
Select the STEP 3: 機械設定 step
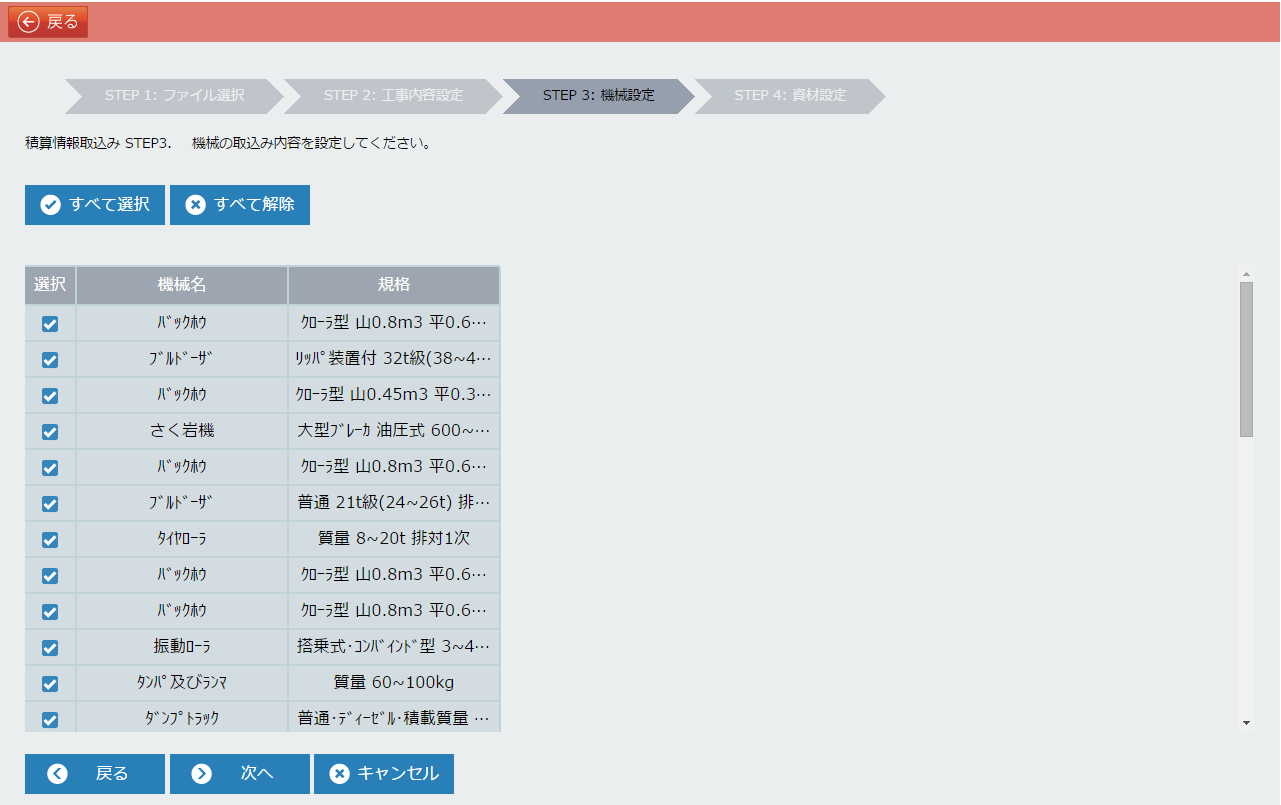pyautogui.click(x=598, y=96)
